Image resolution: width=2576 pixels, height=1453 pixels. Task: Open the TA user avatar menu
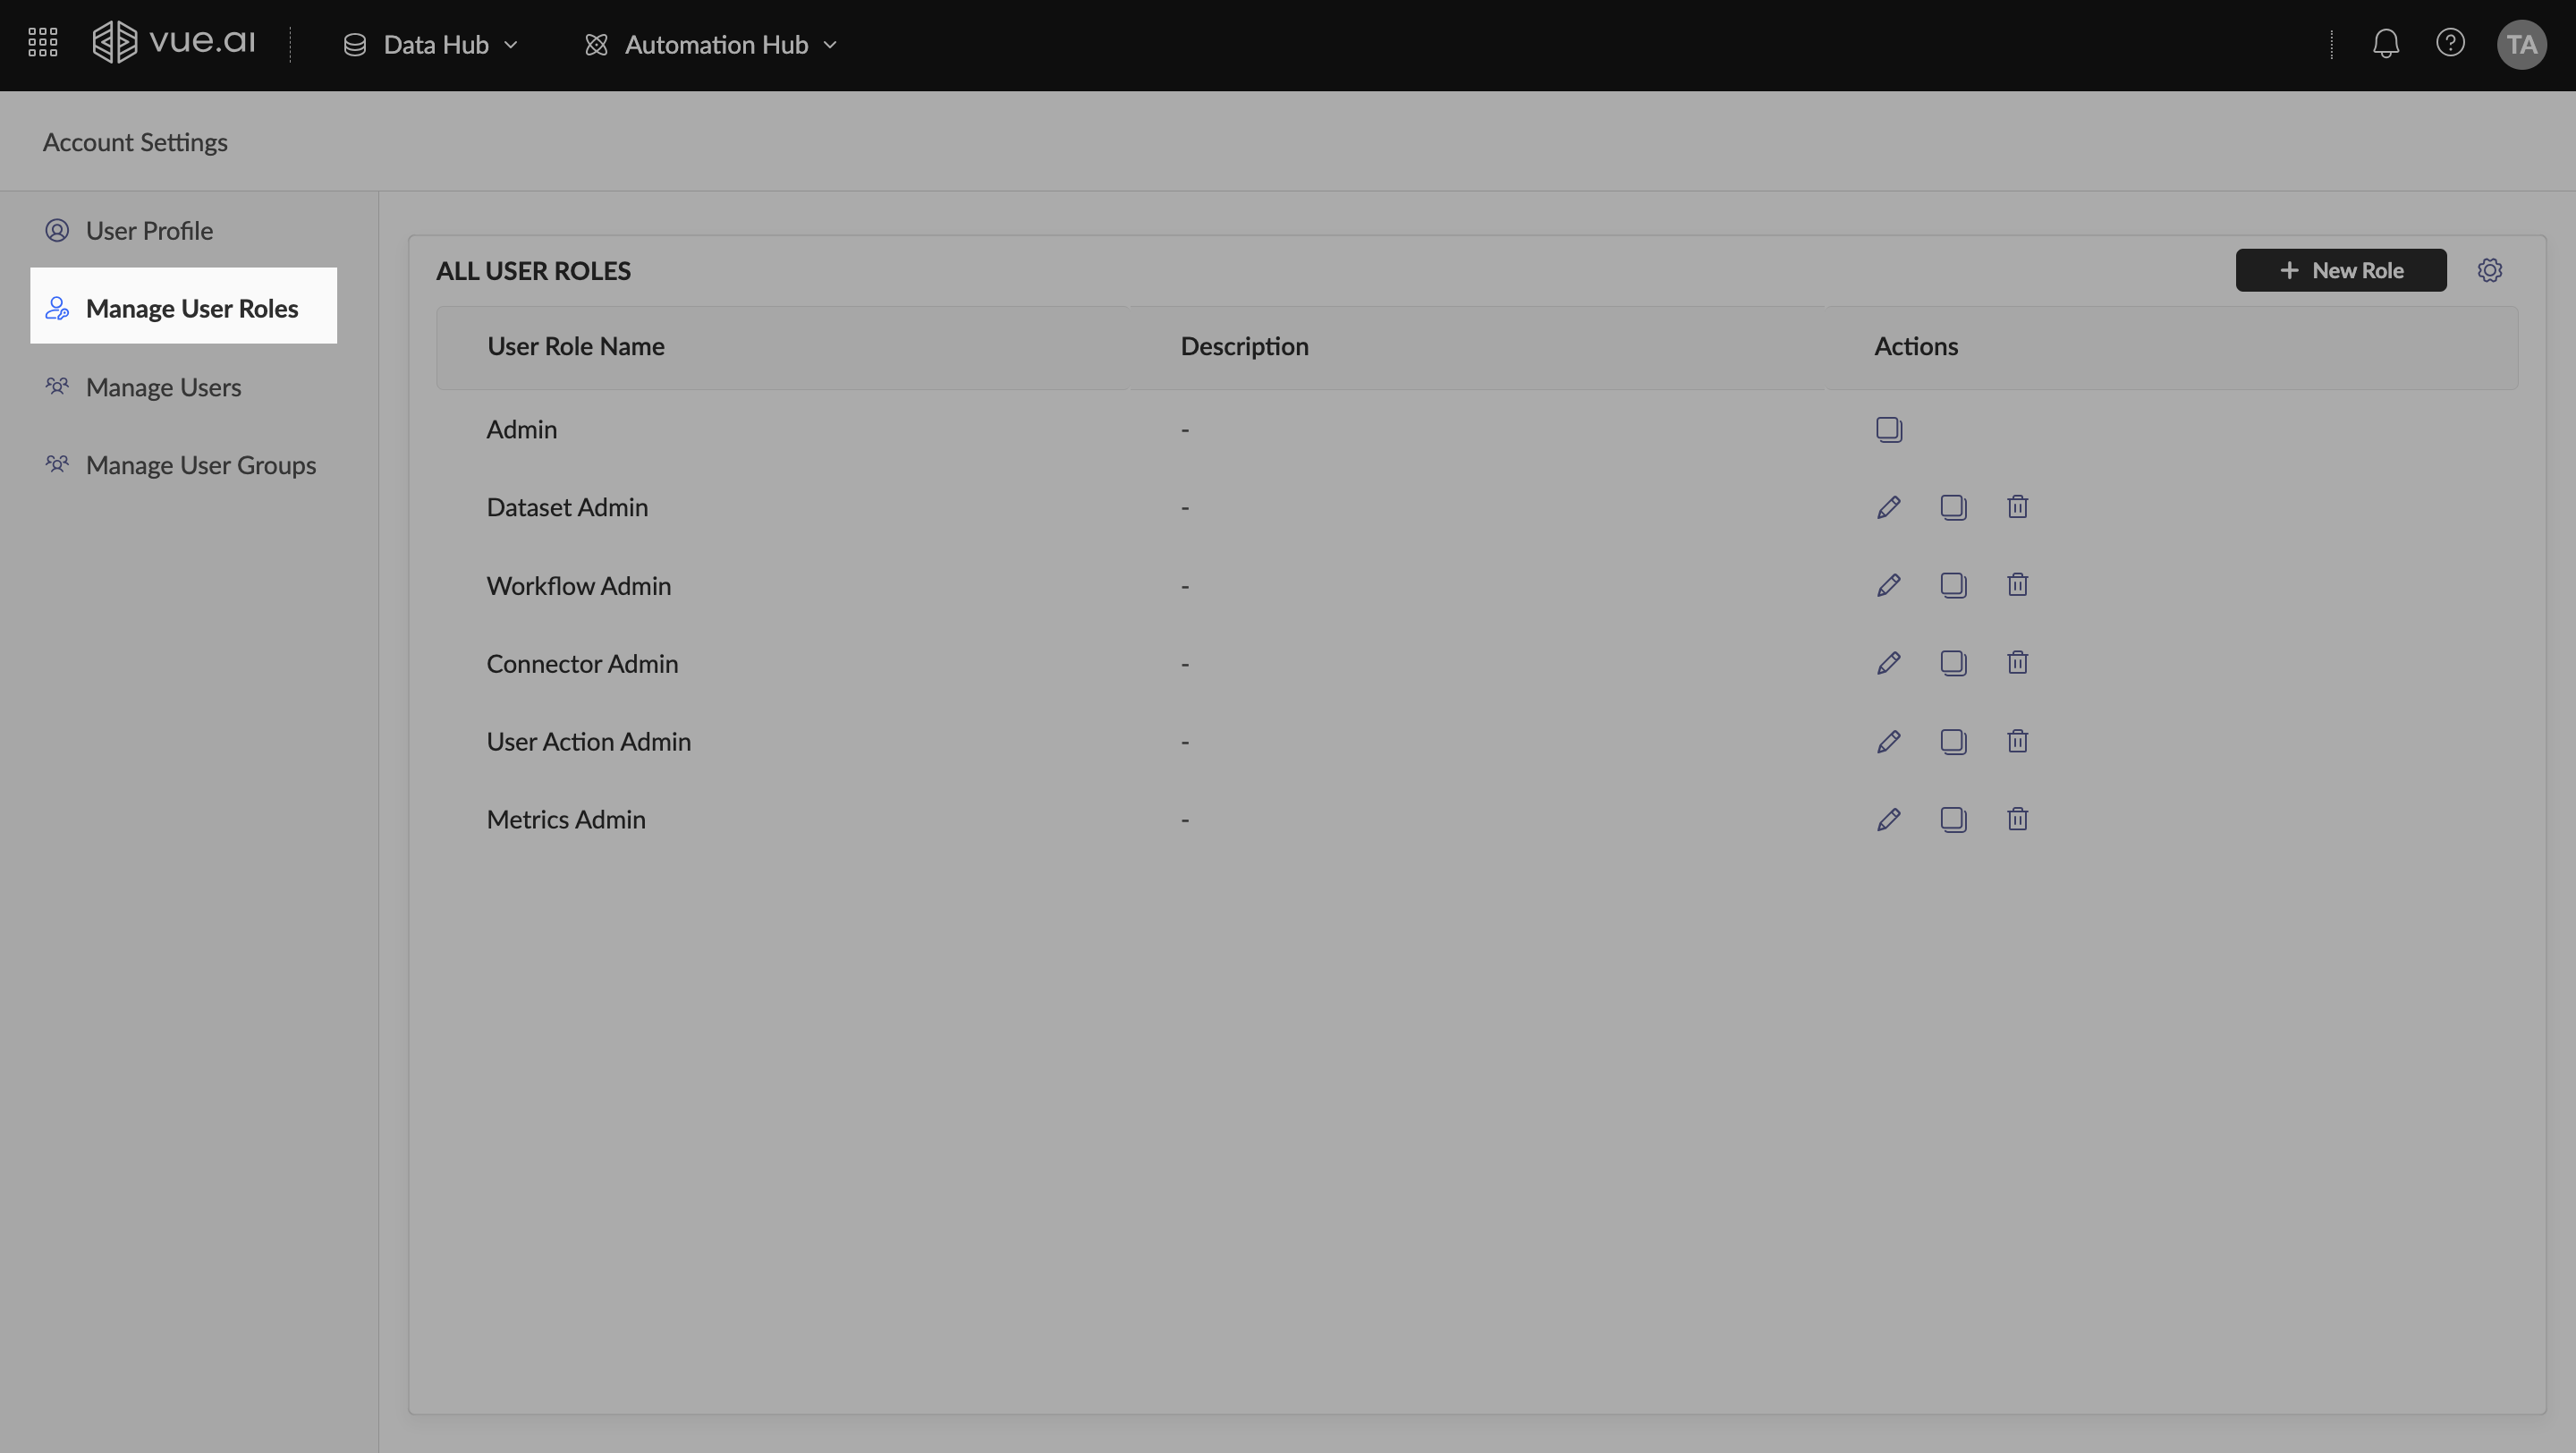click(2520, 45)
